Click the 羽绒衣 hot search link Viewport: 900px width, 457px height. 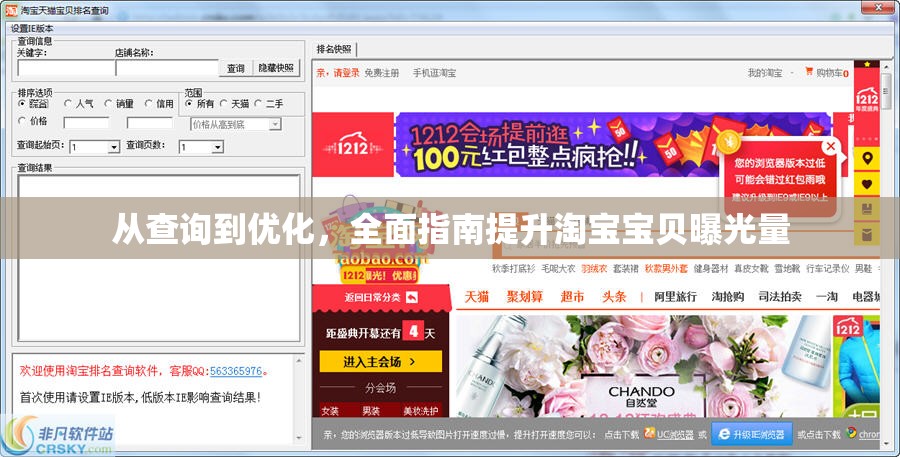tap(594, 268)
